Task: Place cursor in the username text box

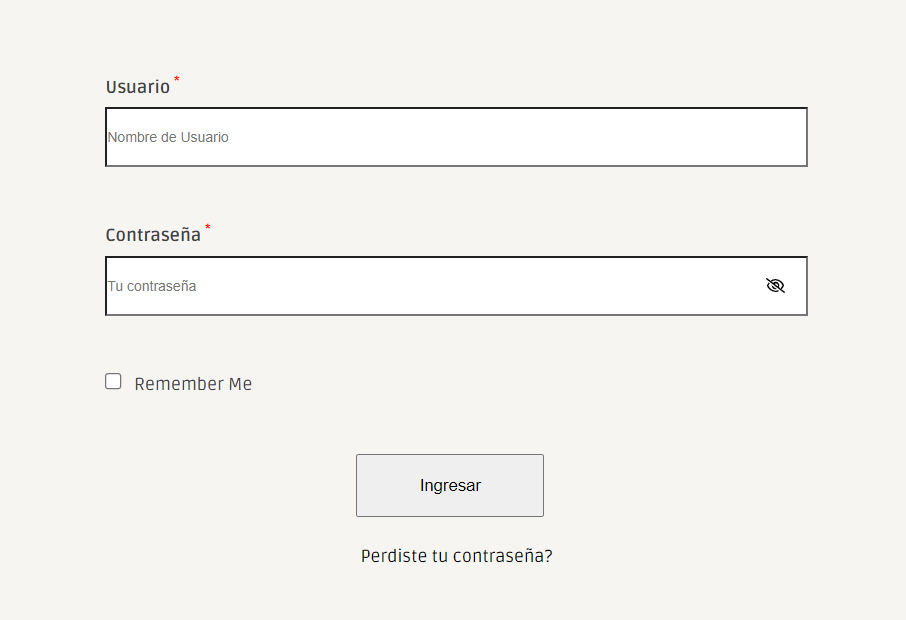Action: 456,137
